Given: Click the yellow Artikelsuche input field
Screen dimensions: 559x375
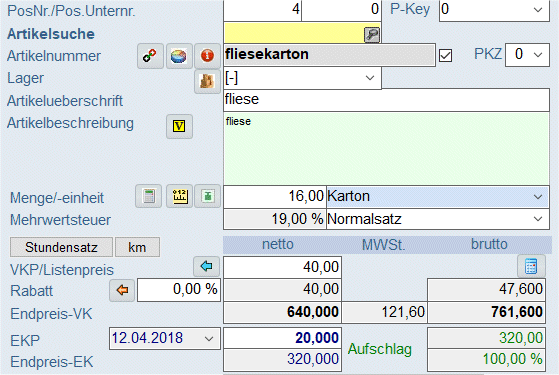Looking at the screenshot, I should 294,34.
